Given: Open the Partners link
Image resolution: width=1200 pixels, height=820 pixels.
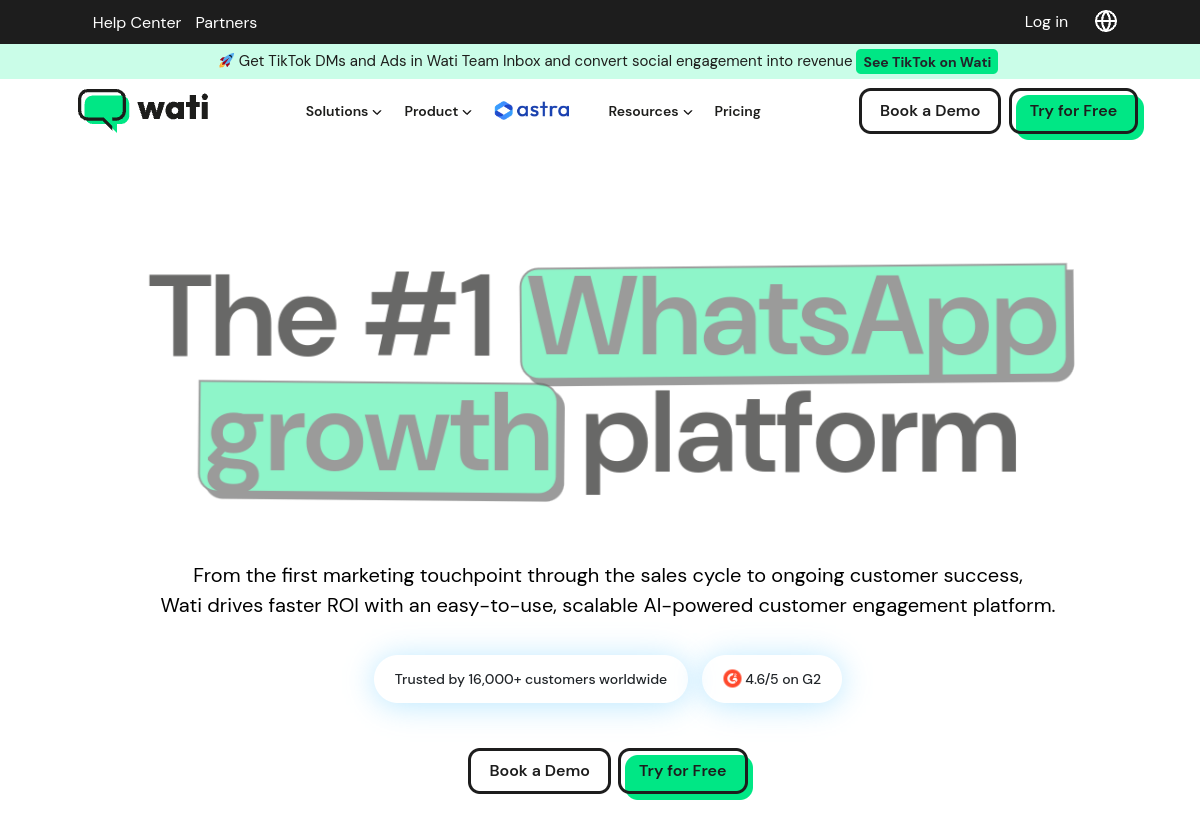Looking at the screenshot, I should (226, 22).
